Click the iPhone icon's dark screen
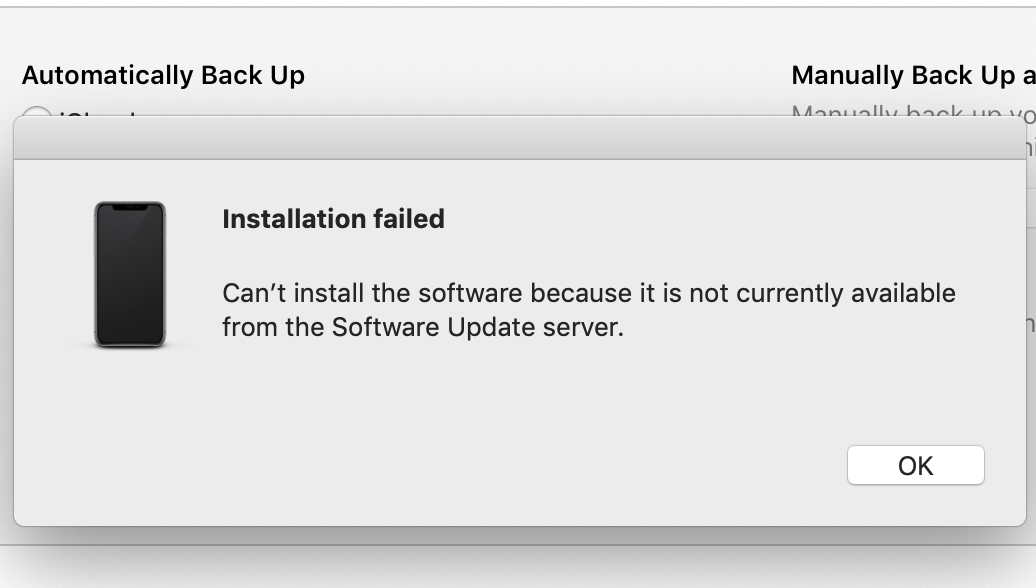 click(130, 274)
